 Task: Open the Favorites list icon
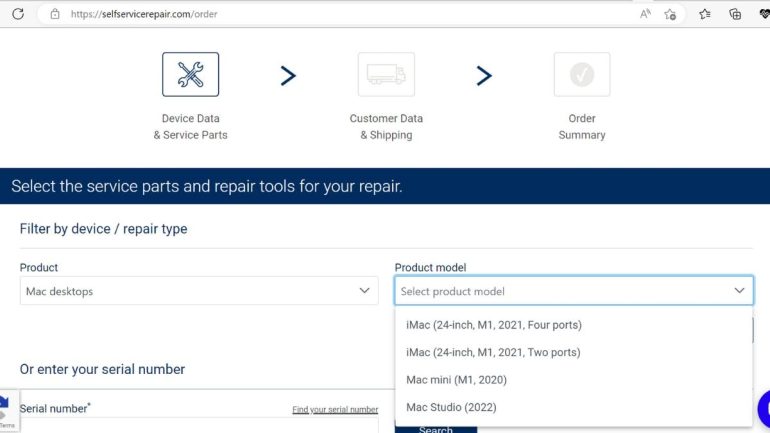[705, 14]
